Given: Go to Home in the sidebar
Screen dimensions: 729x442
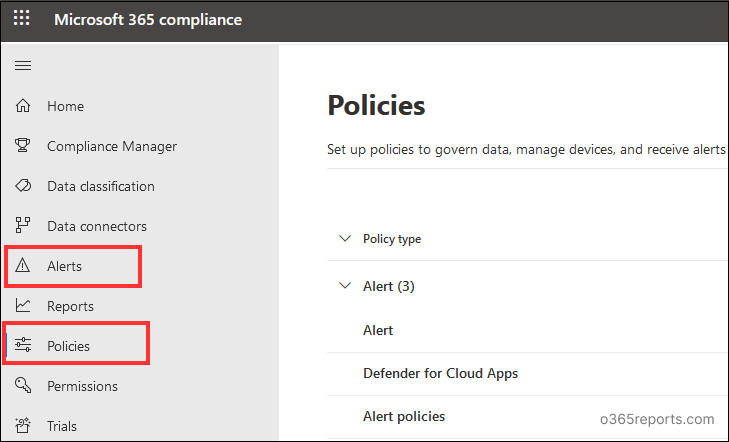Looking at the screenshot, I should [x=66, y=106].
